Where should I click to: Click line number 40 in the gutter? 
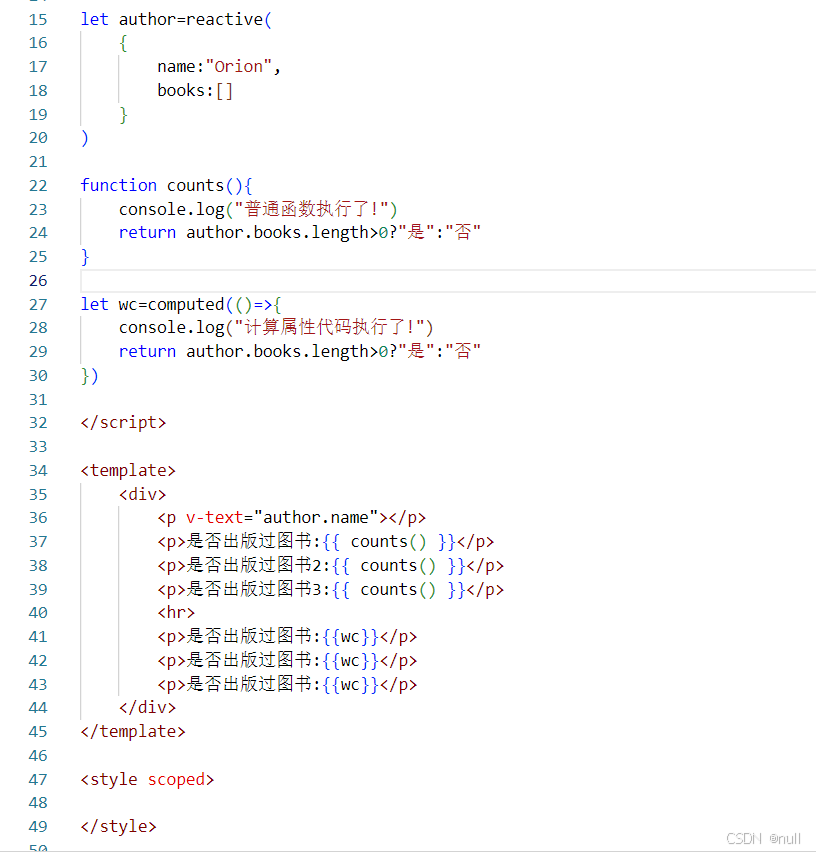[x=38, y=613]
